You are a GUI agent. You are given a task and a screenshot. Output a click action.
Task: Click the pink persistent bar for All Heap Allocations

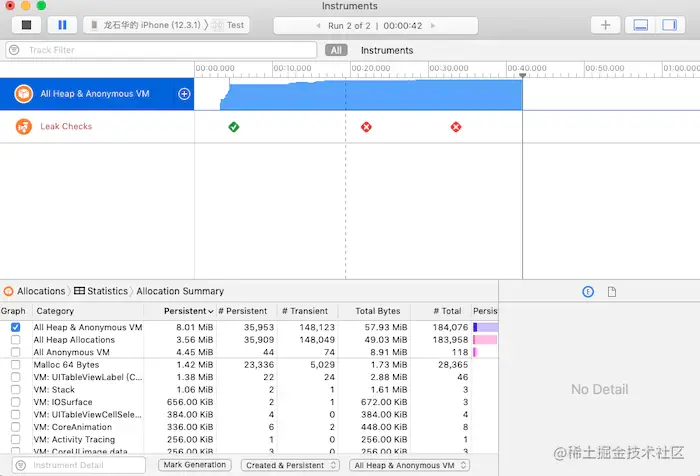pyautogui.click(x=485, y=340)
